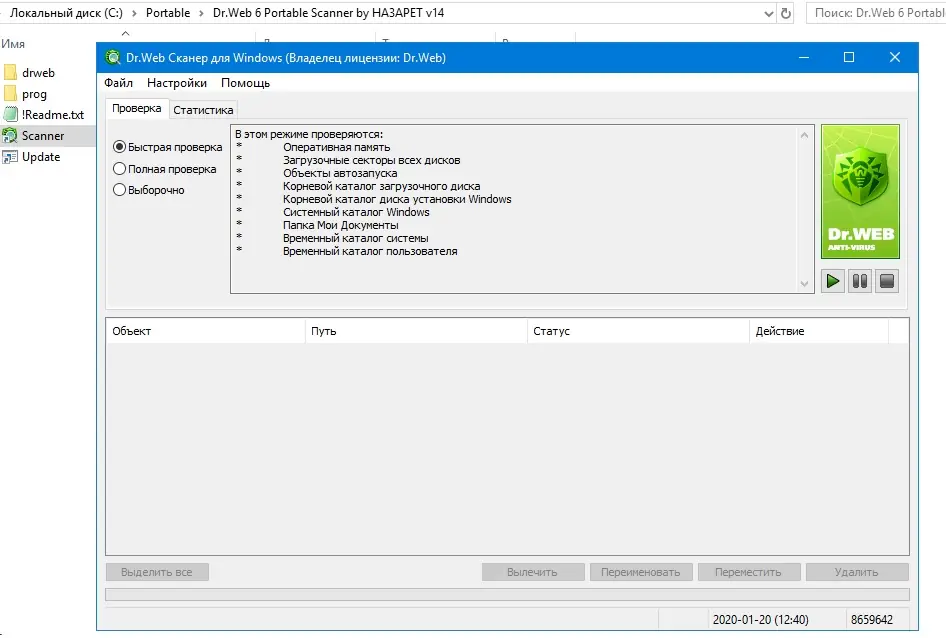Stop scanning with the stop button
The width and height of the screenshot is (946, 638).
click(x=887, y=281)
